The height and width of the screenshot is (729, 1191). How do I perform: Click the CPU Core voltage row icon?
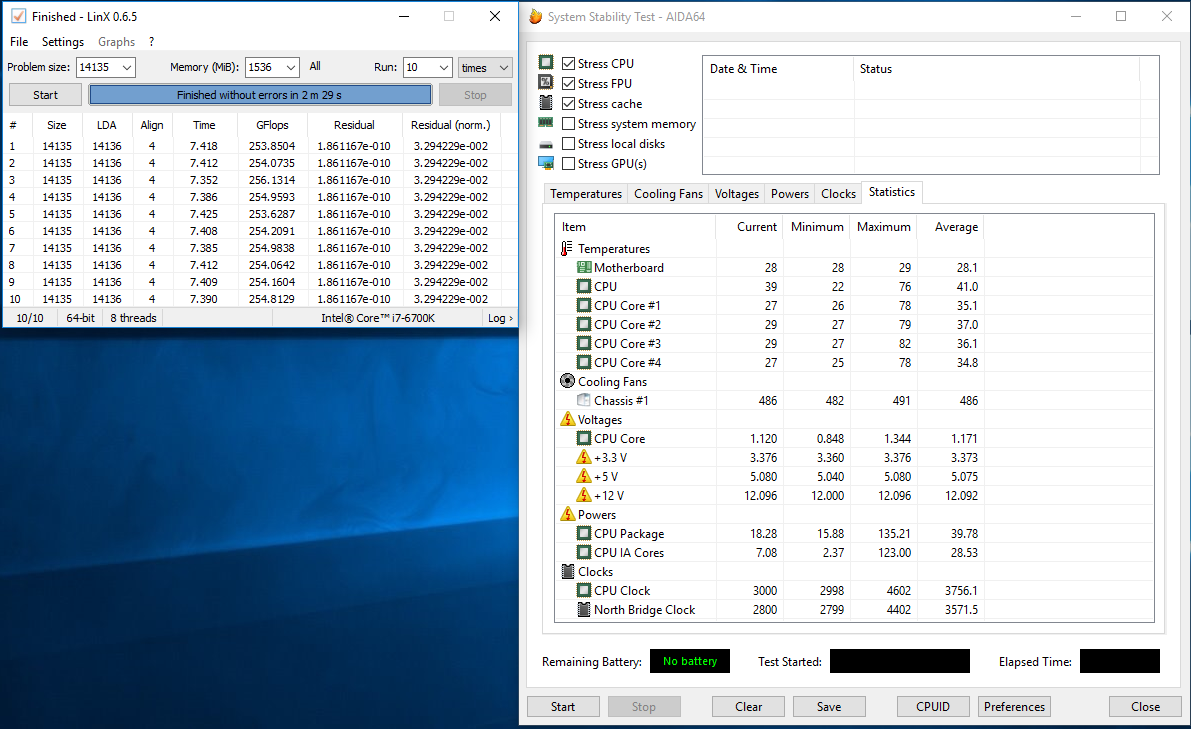(x=583, y=438)
